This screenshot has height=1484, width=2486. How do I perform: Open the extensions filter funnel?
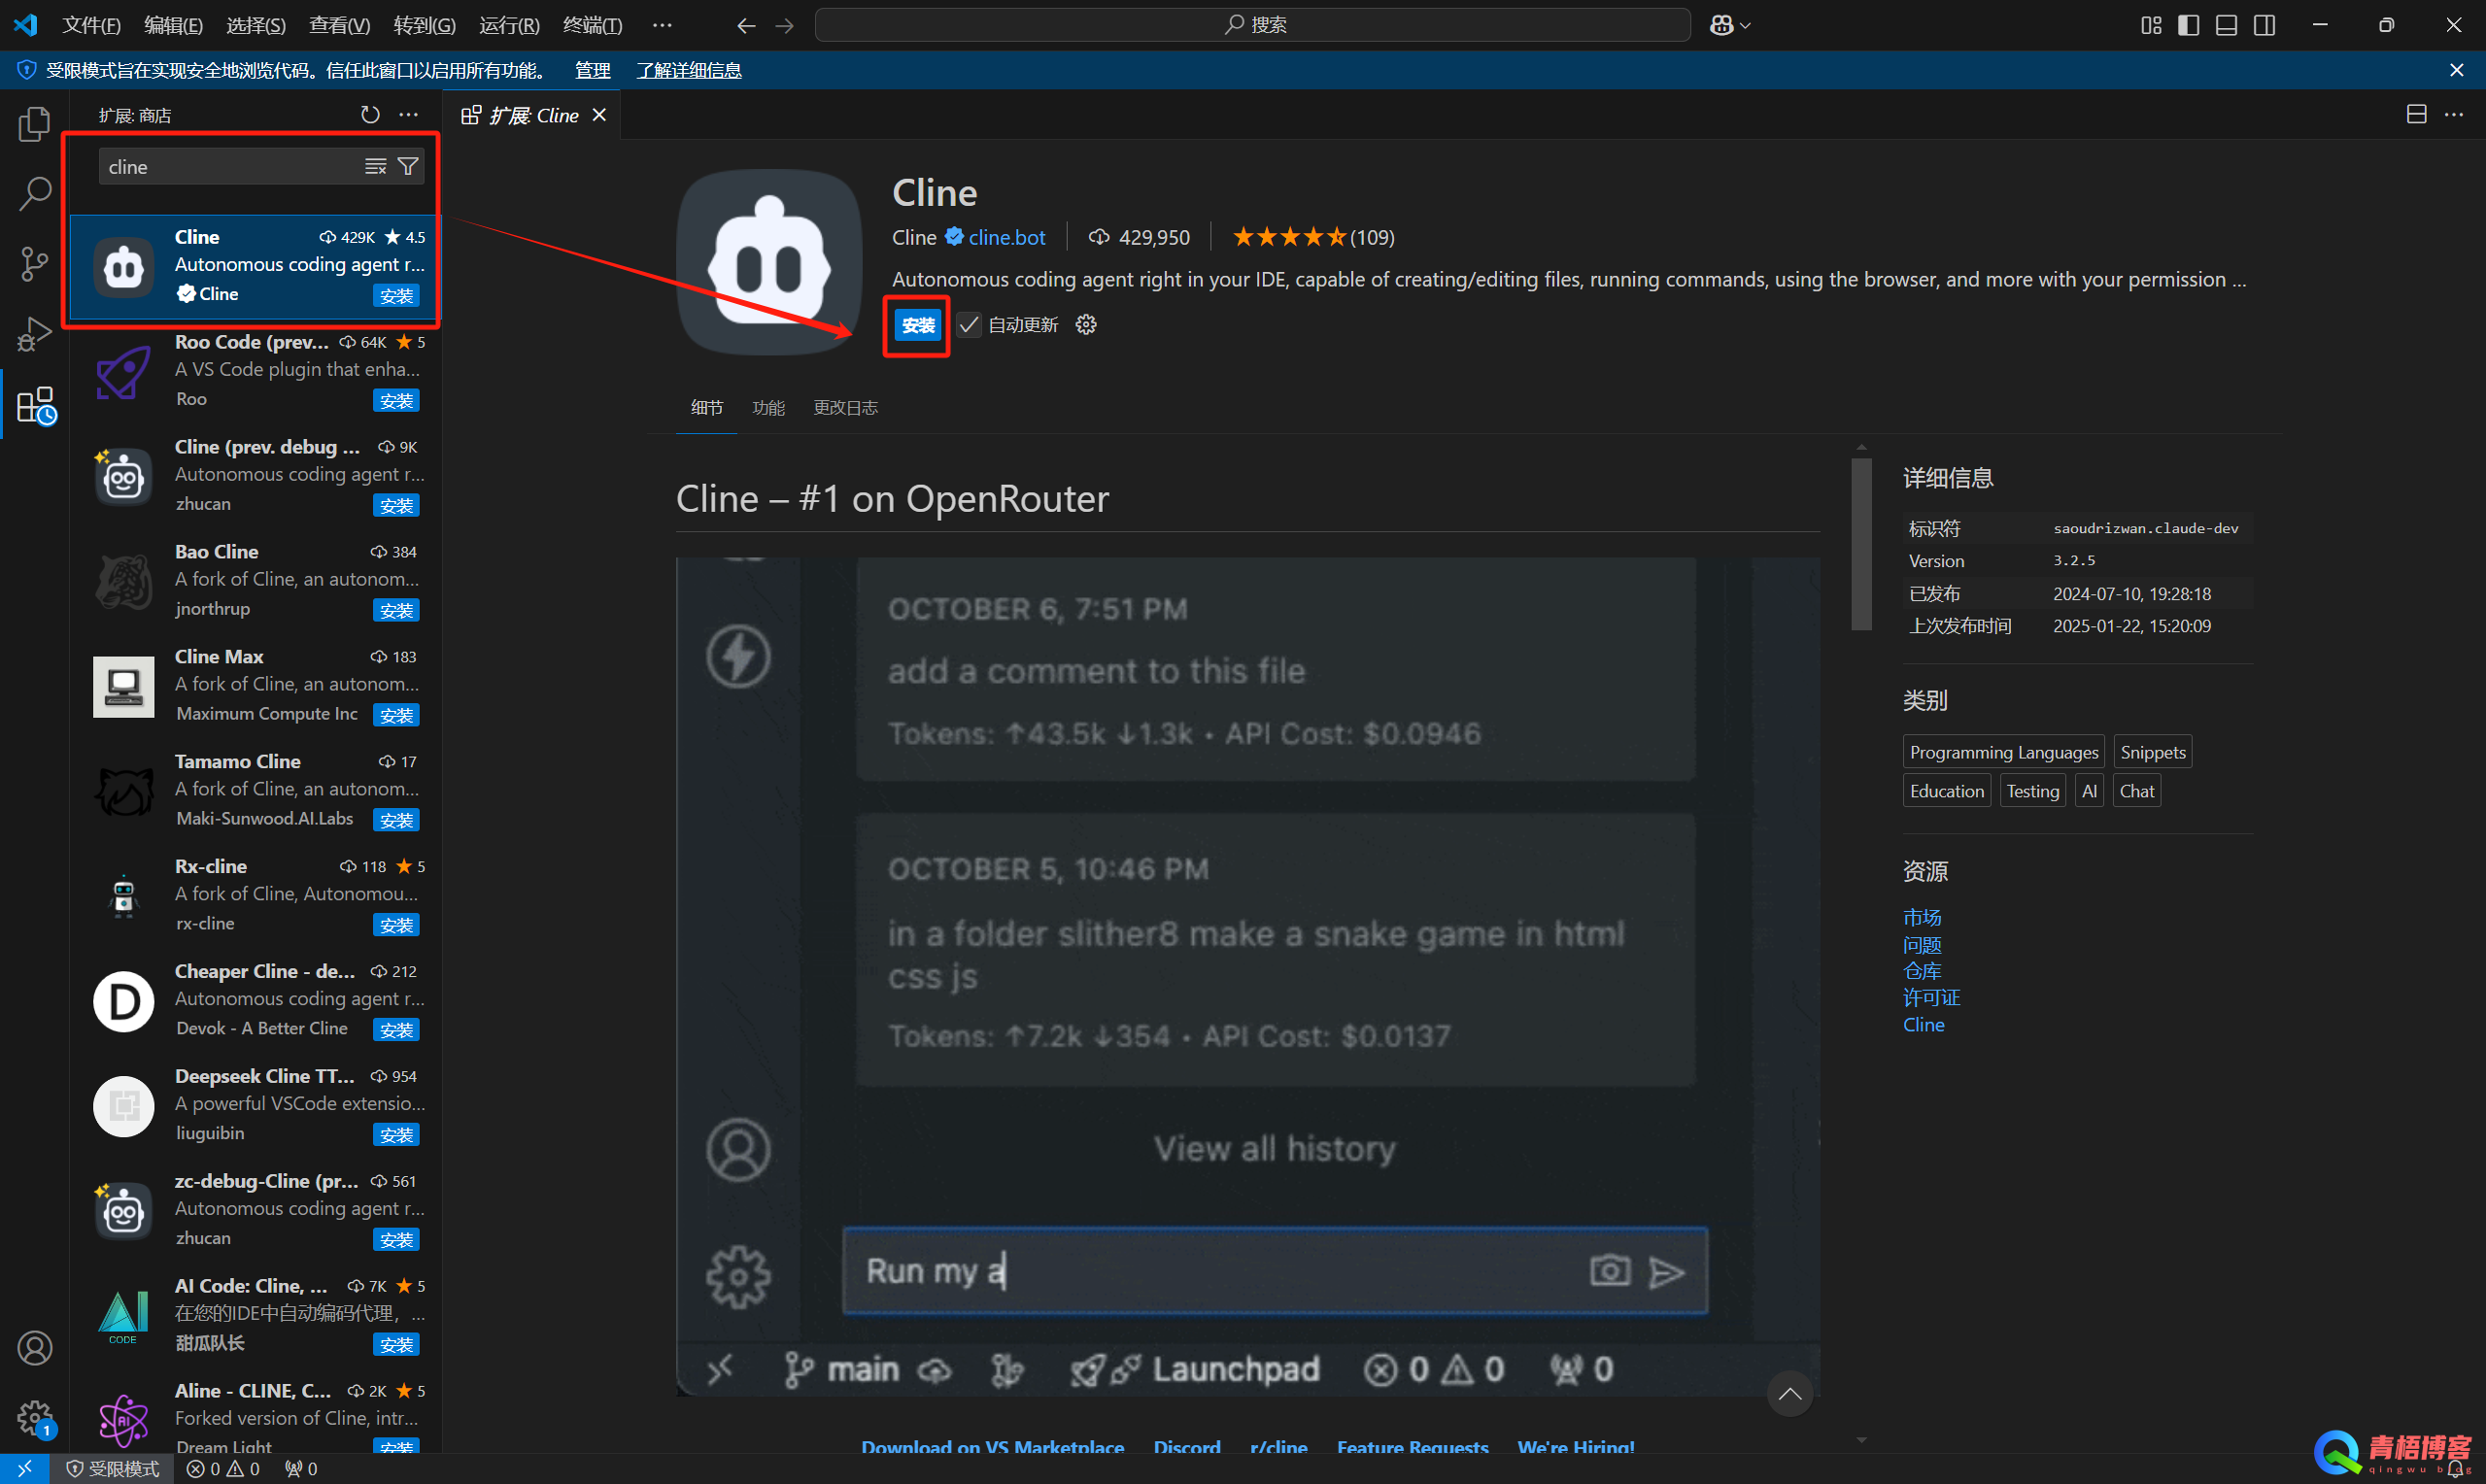[408, 167]
